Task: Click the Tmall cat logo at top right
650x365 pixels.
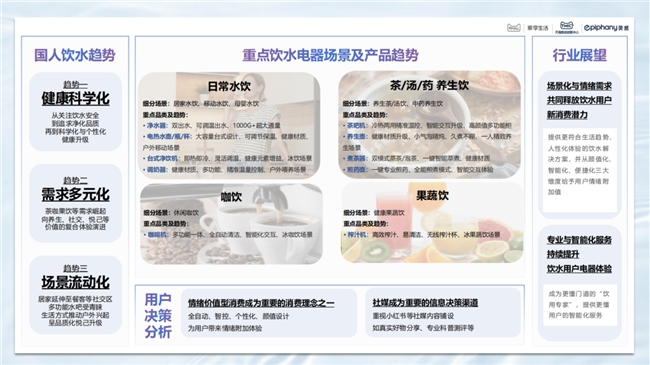Action: 514,28
